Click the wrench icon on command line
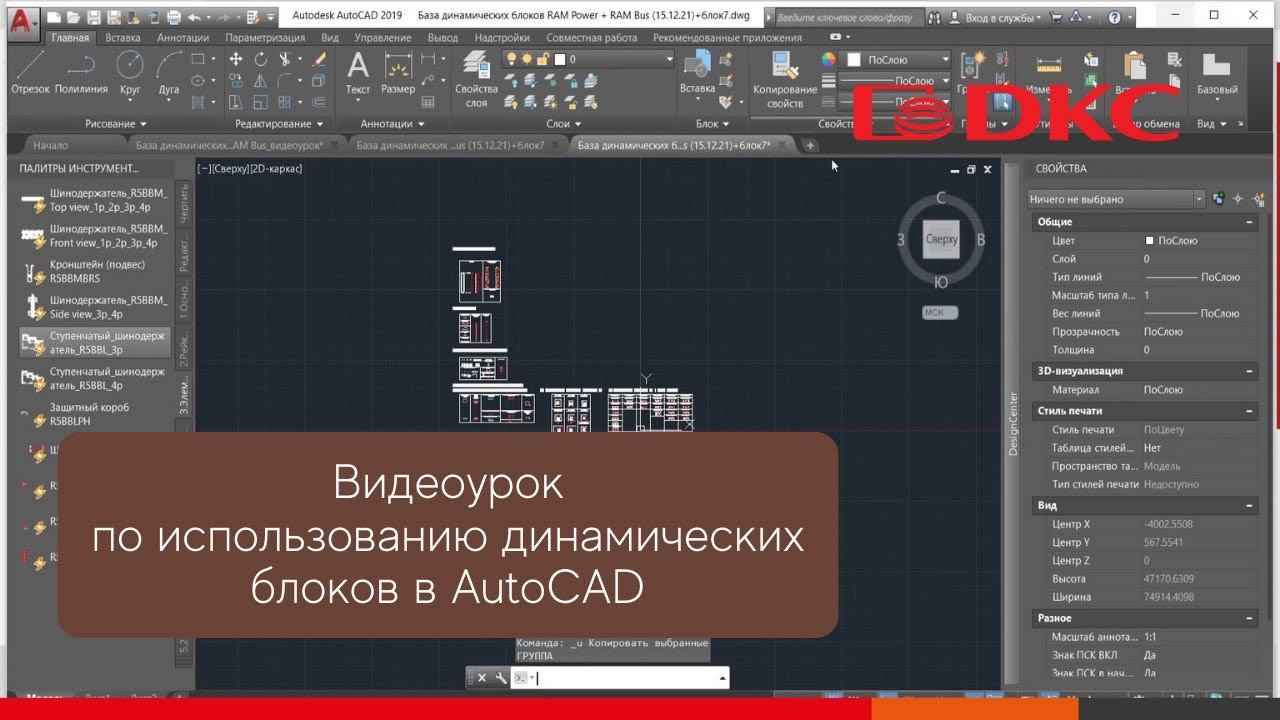1280x720 pixels. pyautogui.click(x=501, y=678)
